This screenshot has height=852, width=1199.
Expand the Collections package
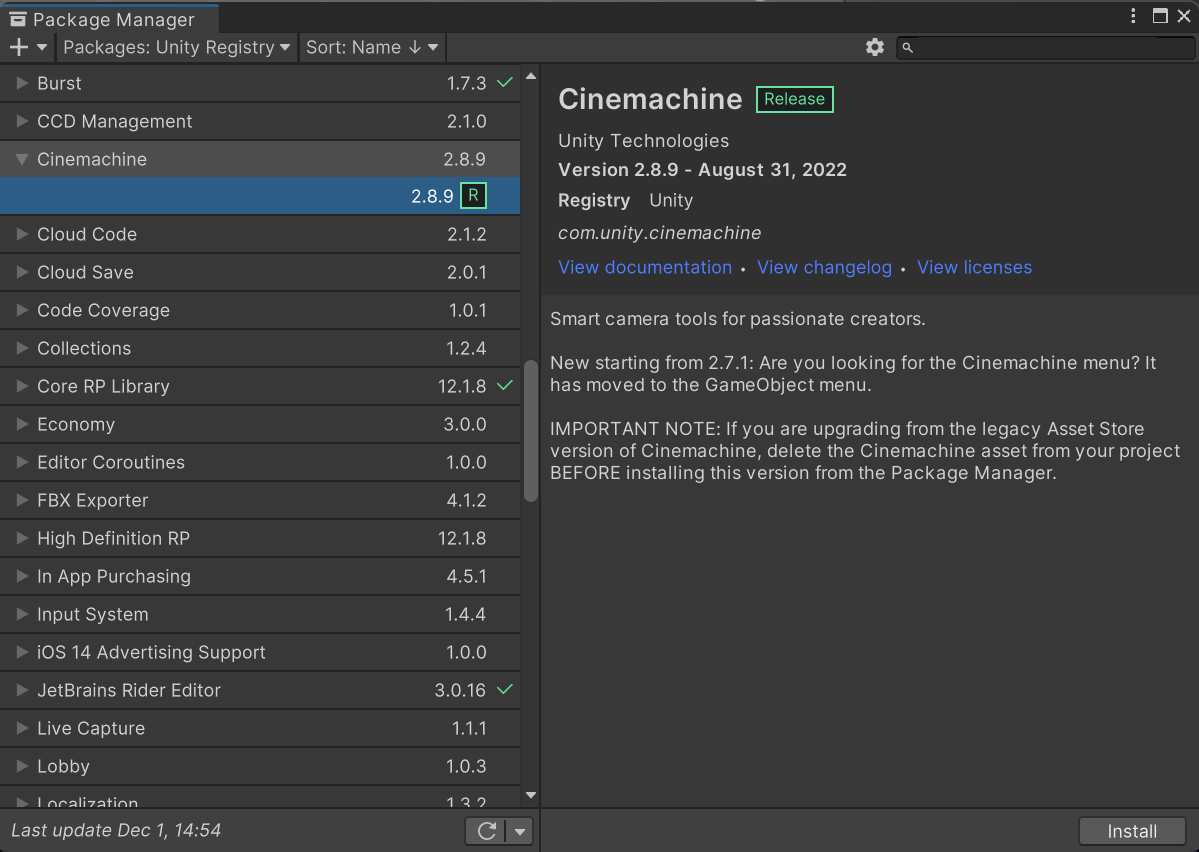(22, 348)
